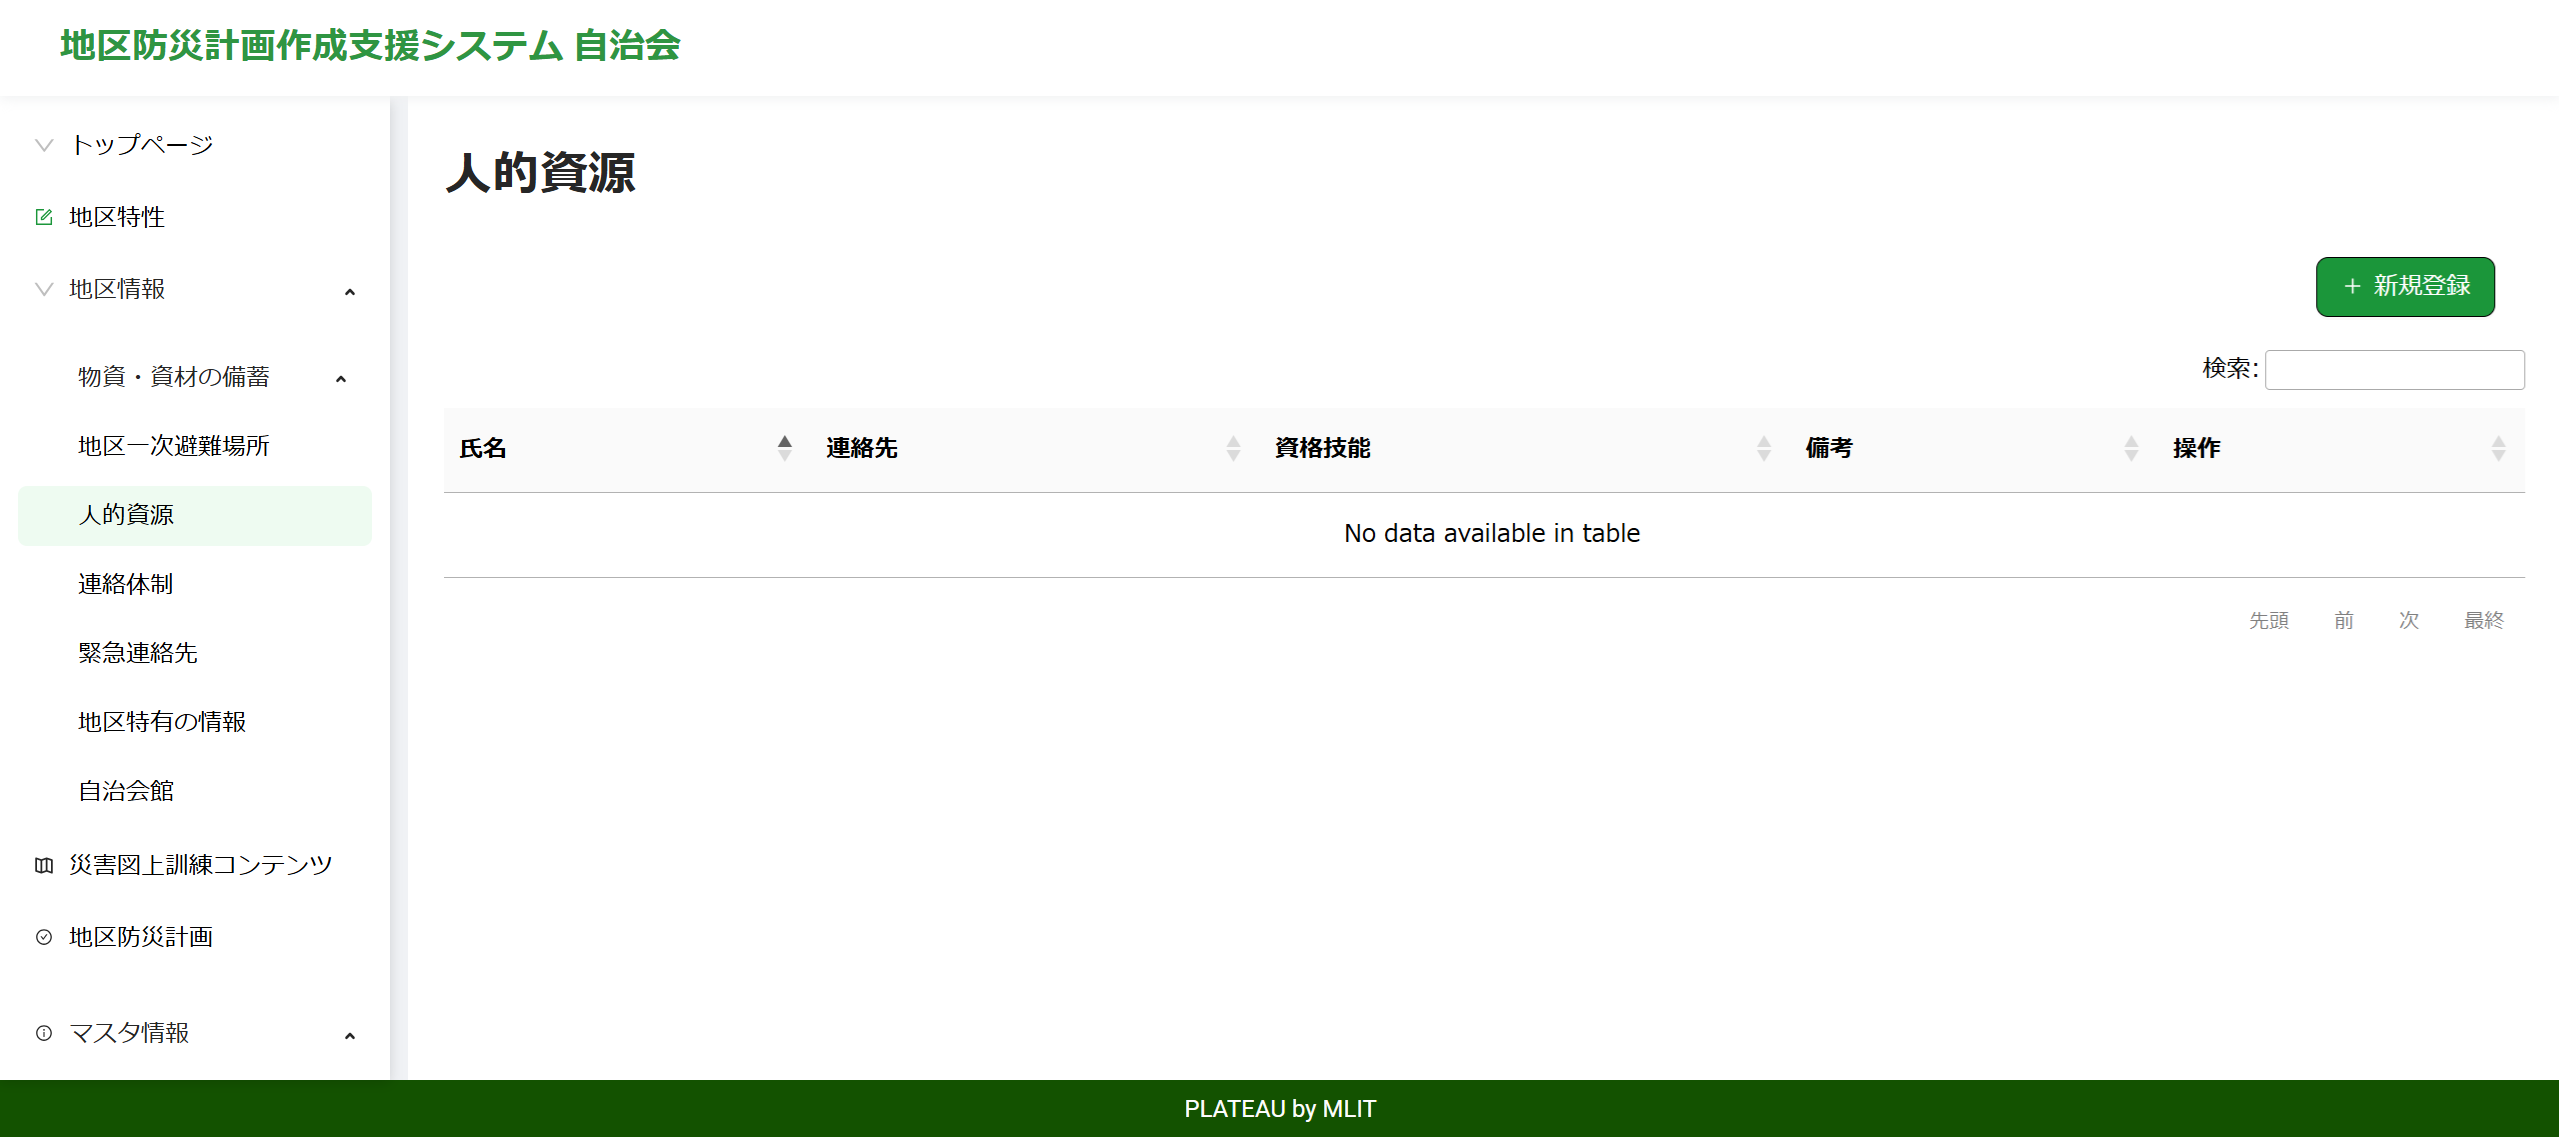Open 地区一次避難場所 in the sidebar
The image size is (2559, 1137).
click(174, 446)
